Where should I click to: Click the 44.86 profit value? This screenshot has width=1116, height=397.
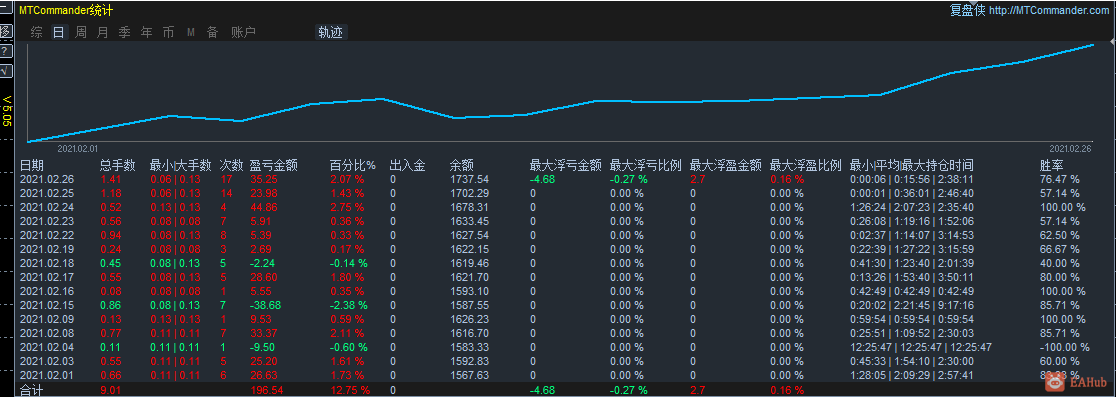[x=263, y=207]
